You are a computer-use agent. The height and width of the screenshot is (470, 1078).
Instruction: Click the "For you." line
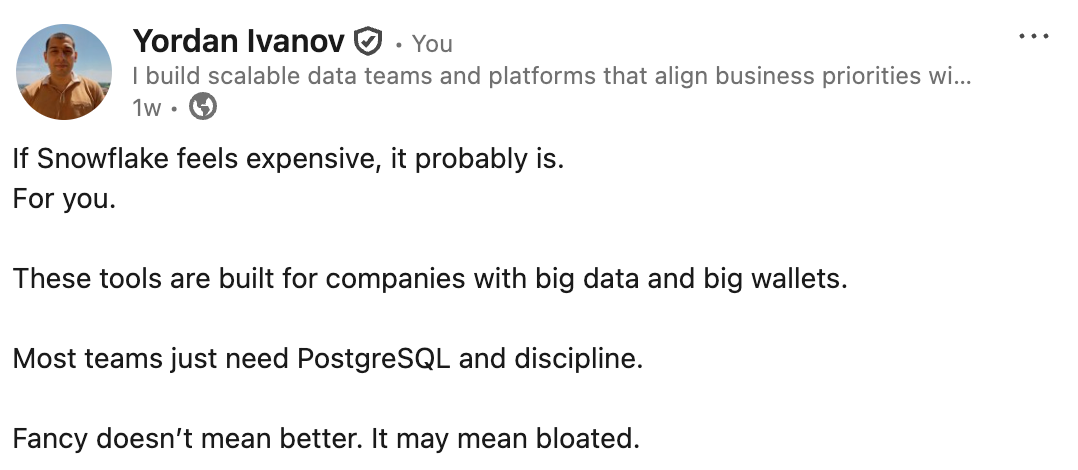[x=65, y=200]
